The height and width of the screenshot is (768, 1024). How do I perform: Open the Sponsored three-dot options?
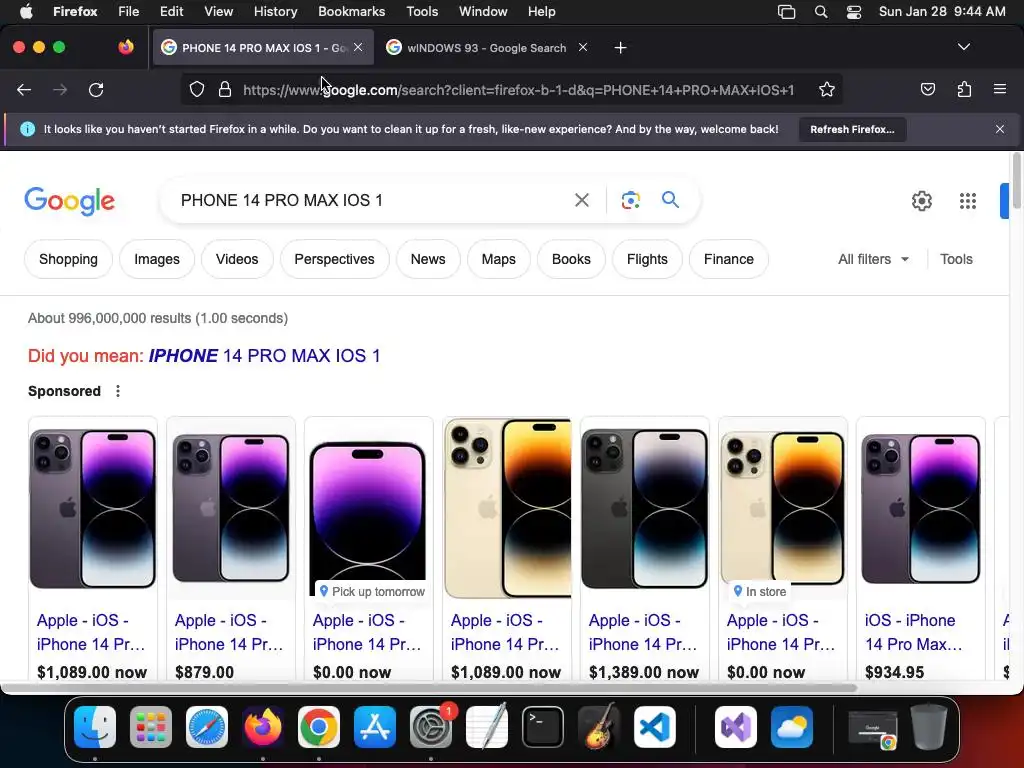[x=118, y=391]
